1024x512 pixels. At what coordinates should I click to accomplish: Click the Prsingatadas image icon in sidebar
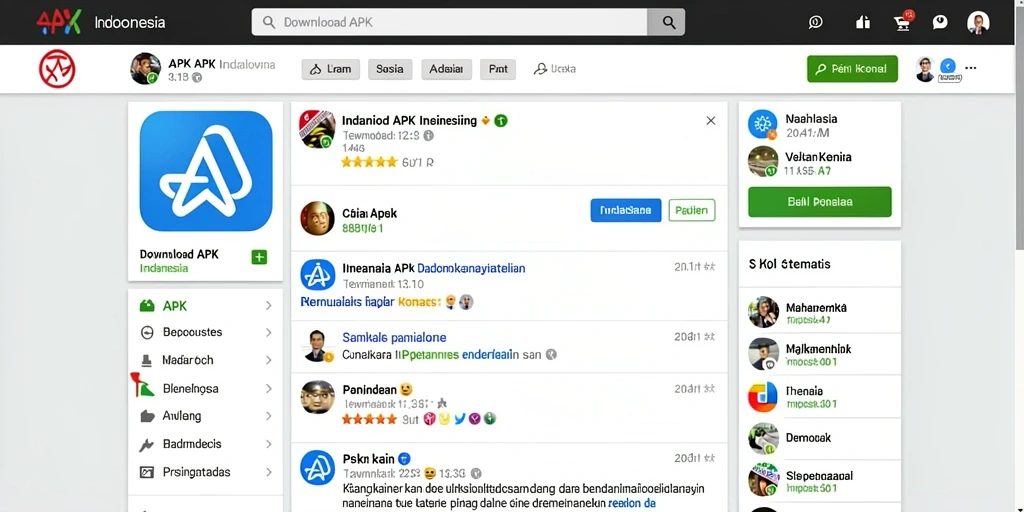coord(148,472)
